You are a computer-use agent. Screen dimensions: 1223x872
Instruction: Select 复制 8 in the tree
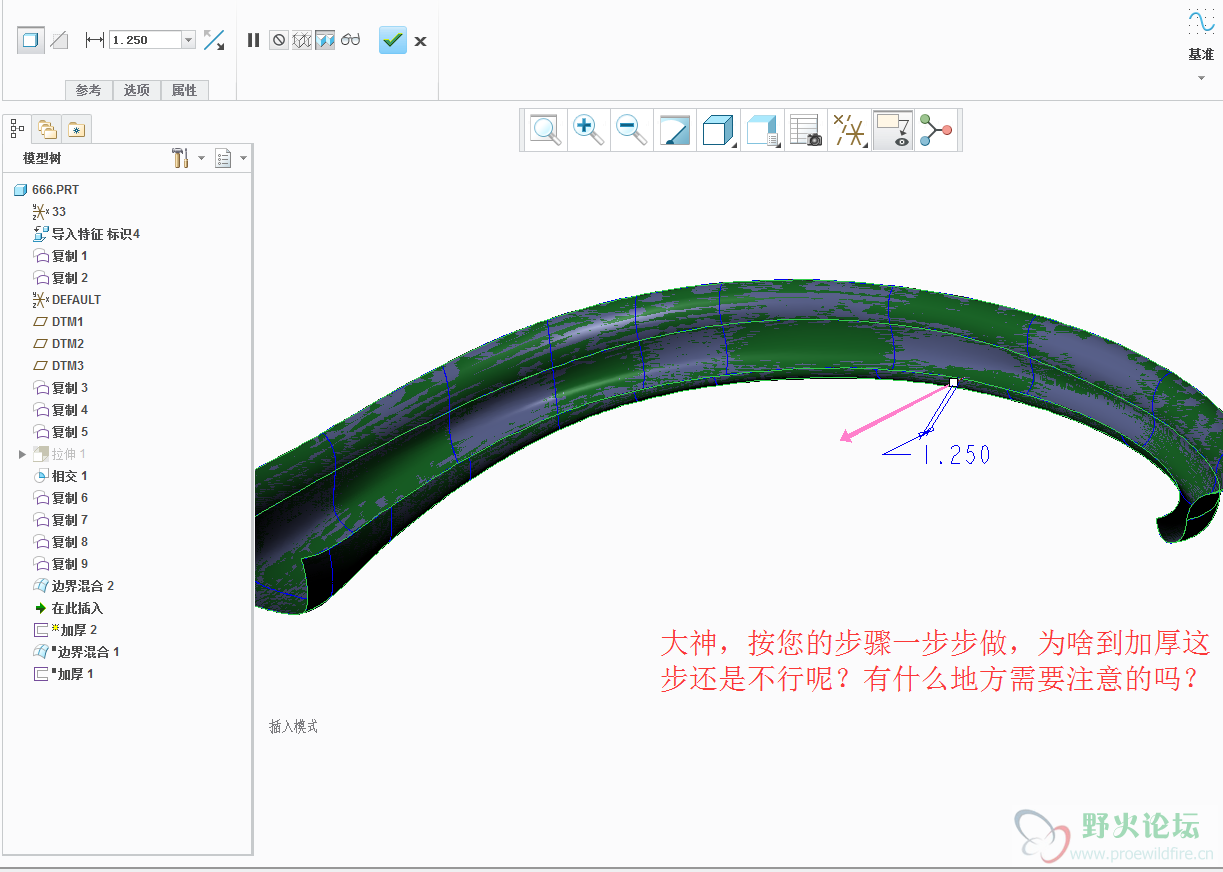coord(70,542)
